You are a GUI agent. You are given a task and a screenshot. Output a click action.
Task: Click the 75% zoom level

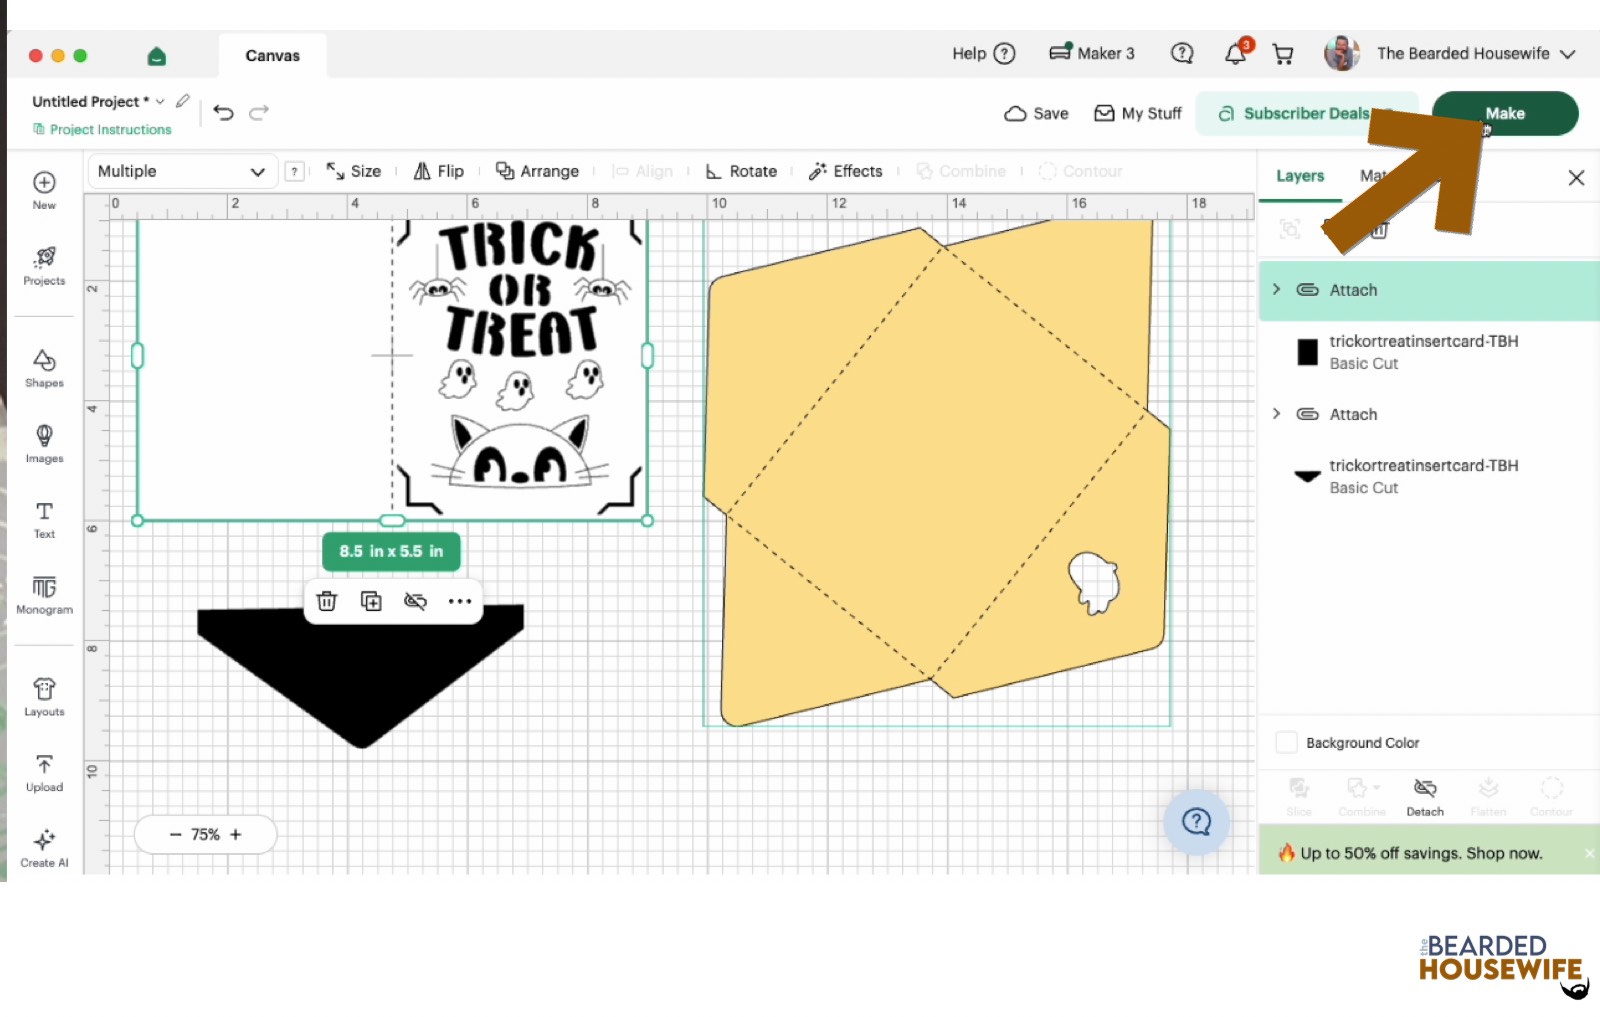[205, 834]
